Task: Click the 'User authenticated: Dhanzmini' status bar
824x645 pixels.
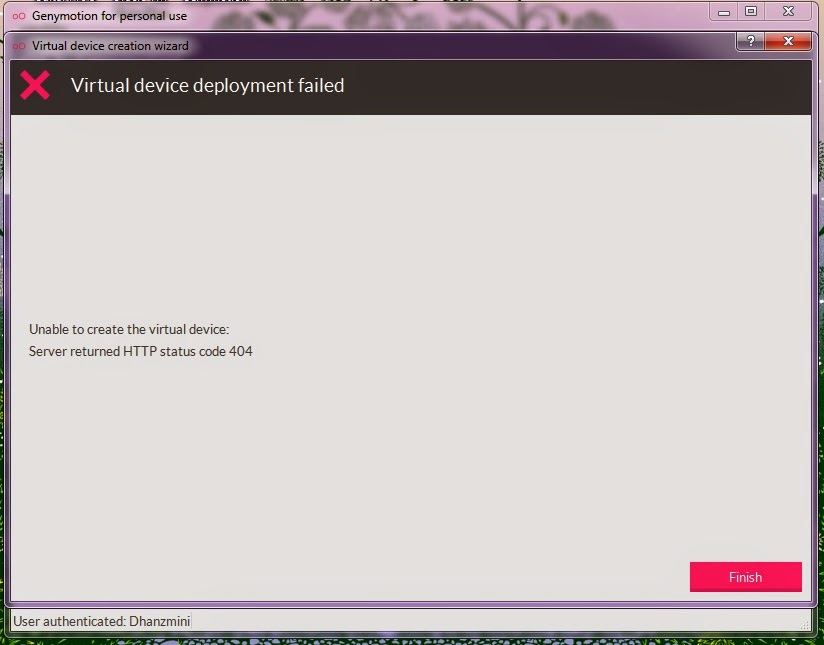Action: click(100, 621)
